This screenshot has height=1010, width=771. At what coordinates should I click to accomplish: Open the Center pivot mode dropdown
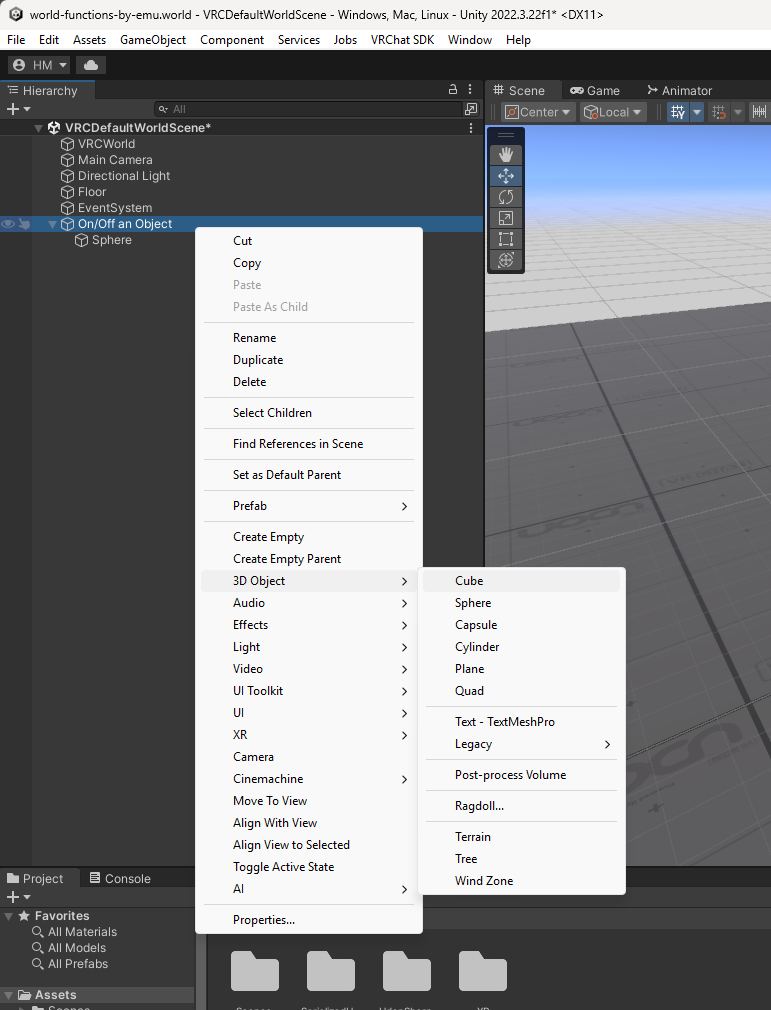tap(538, 112)
